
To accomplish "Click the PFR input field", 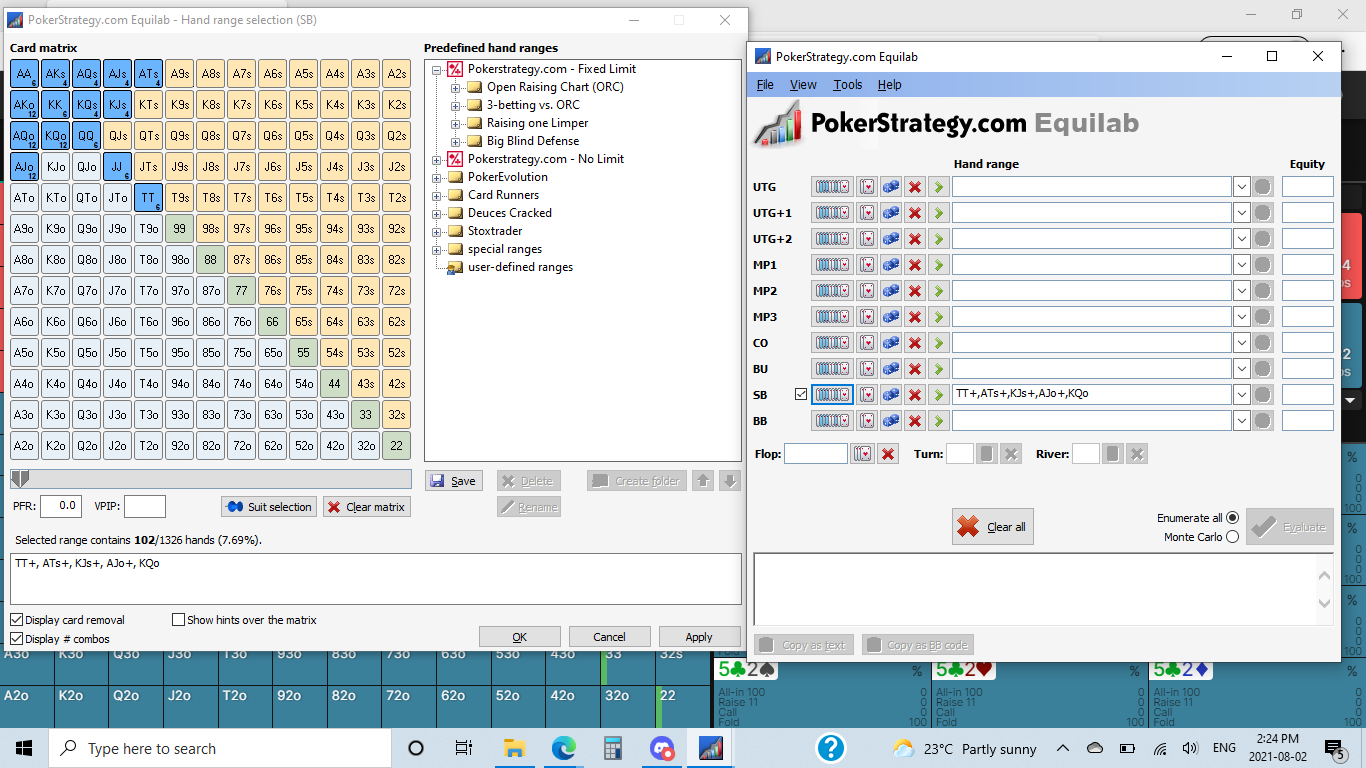I will (x=61, y=506).
